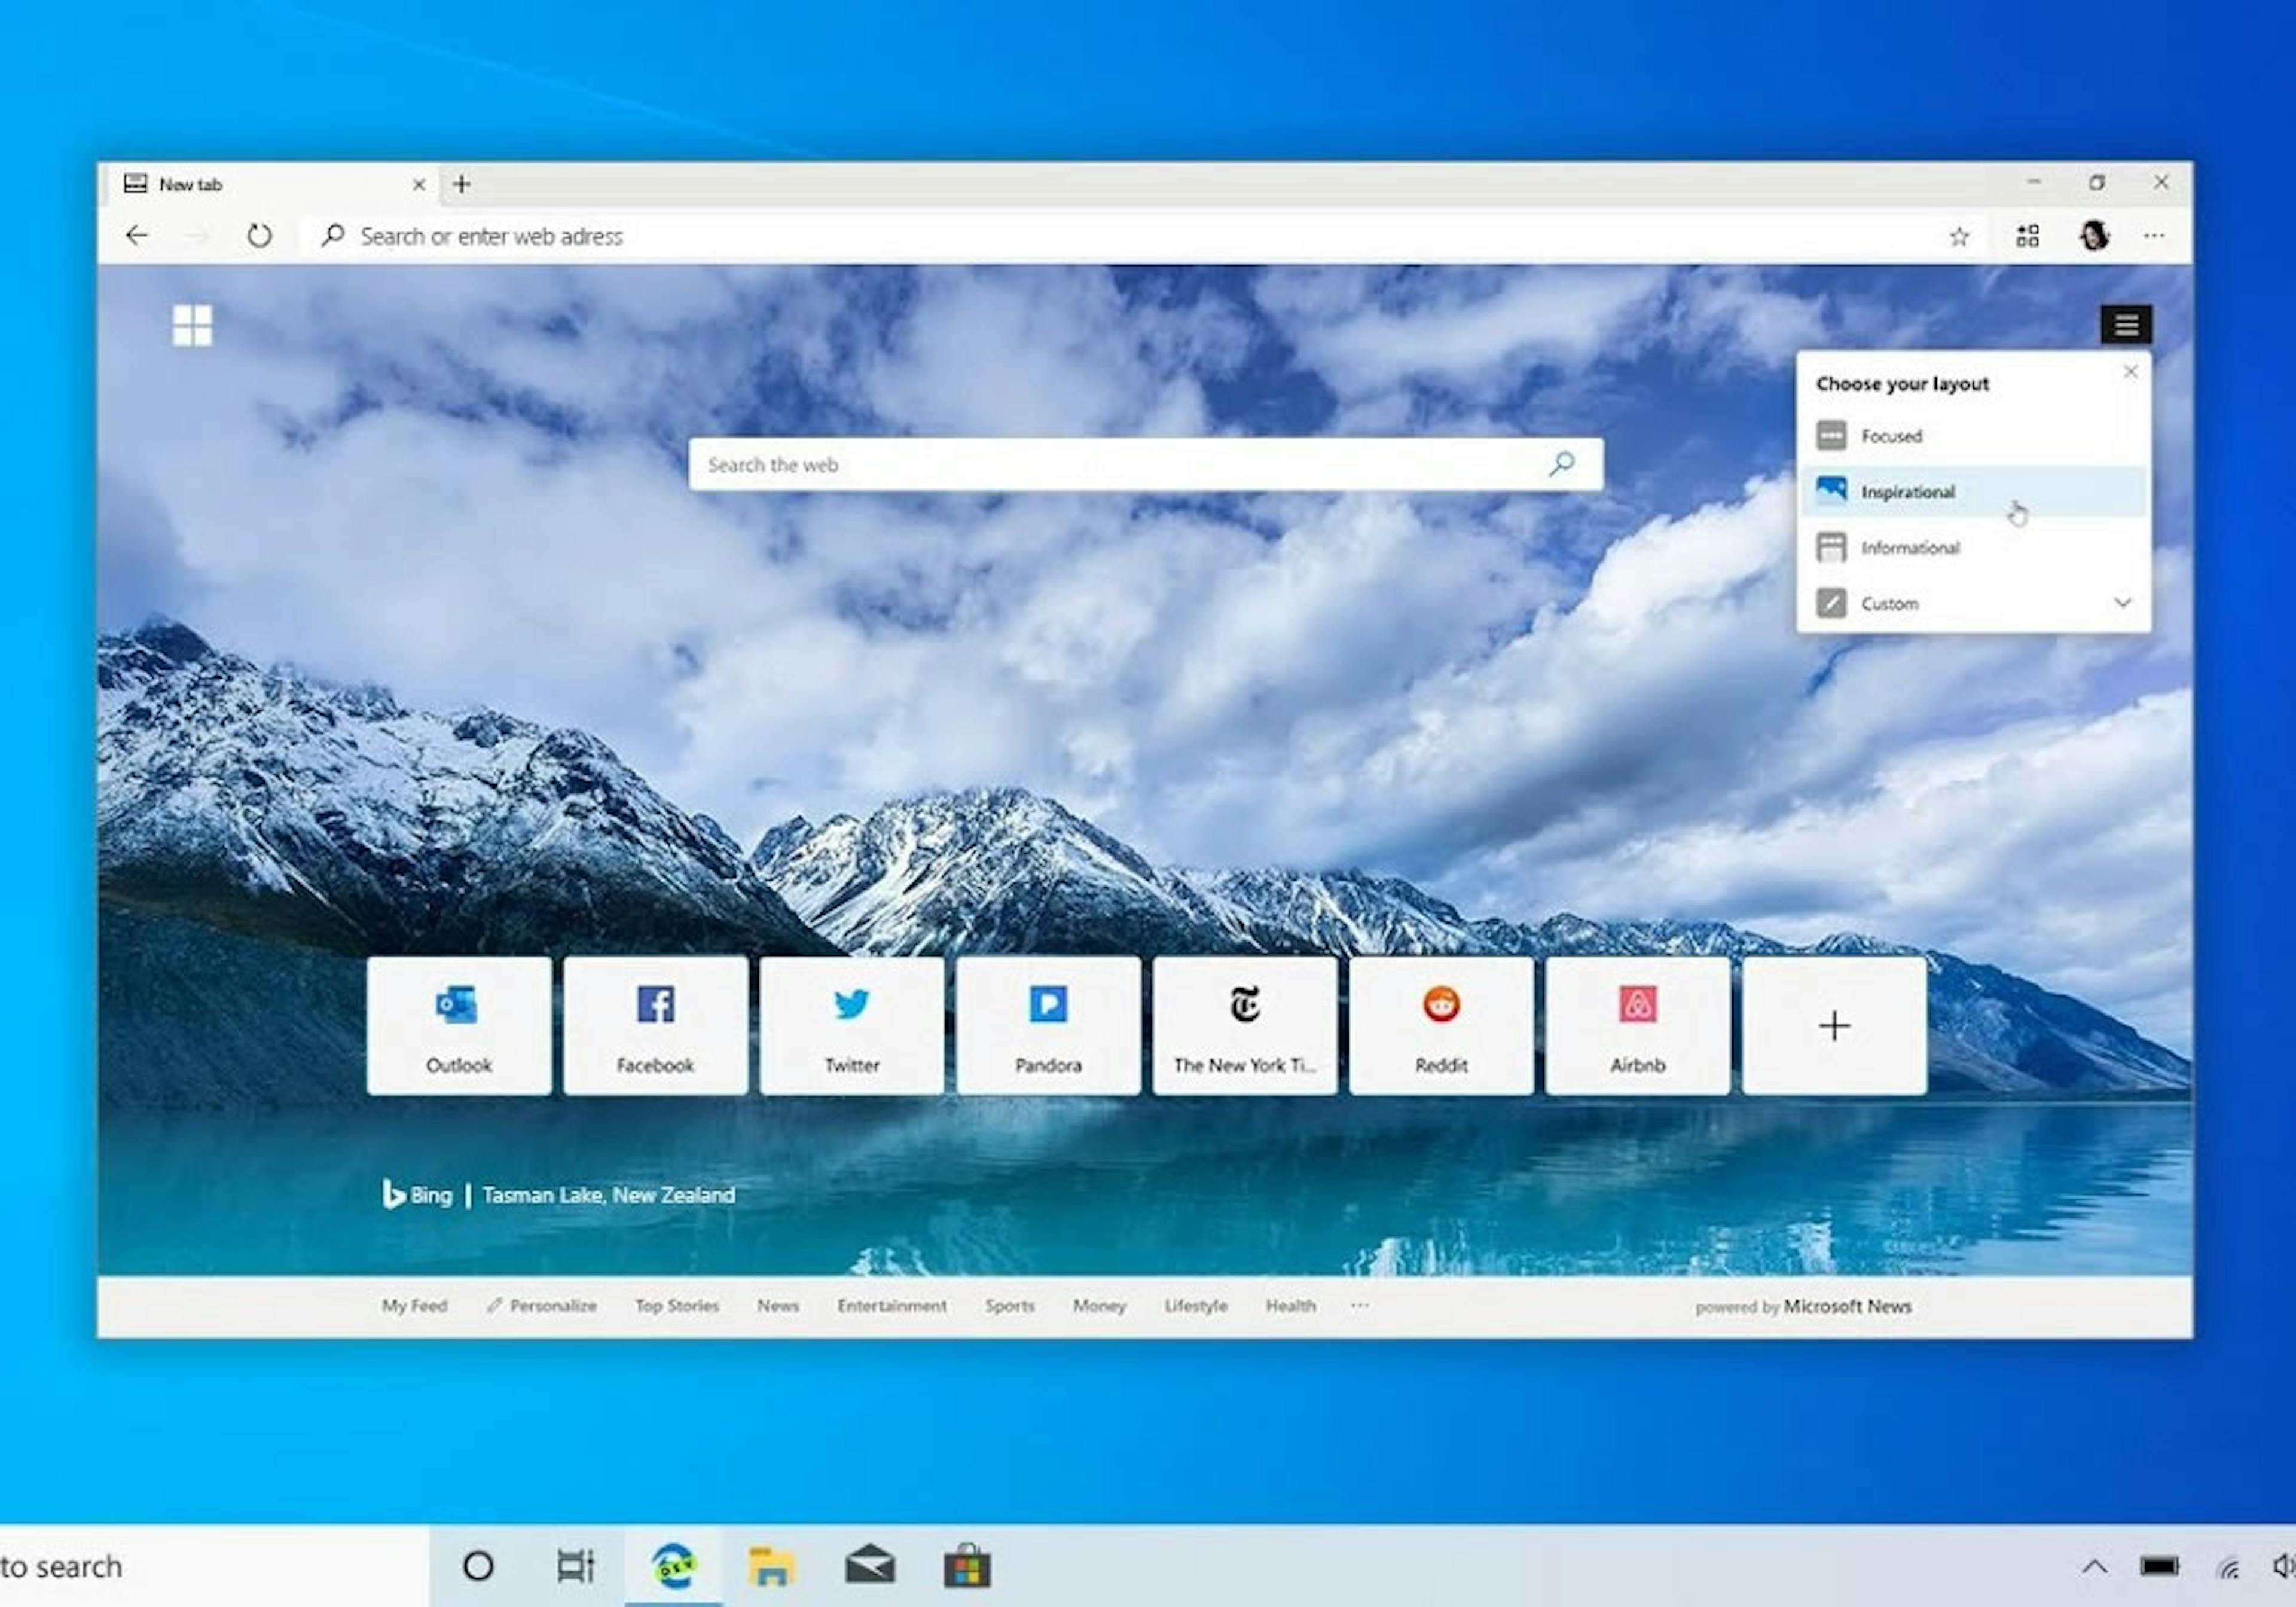Choose the Inspirational layout option
The width and height of the screenshot is (2296, 1607).
[1906, 491]
